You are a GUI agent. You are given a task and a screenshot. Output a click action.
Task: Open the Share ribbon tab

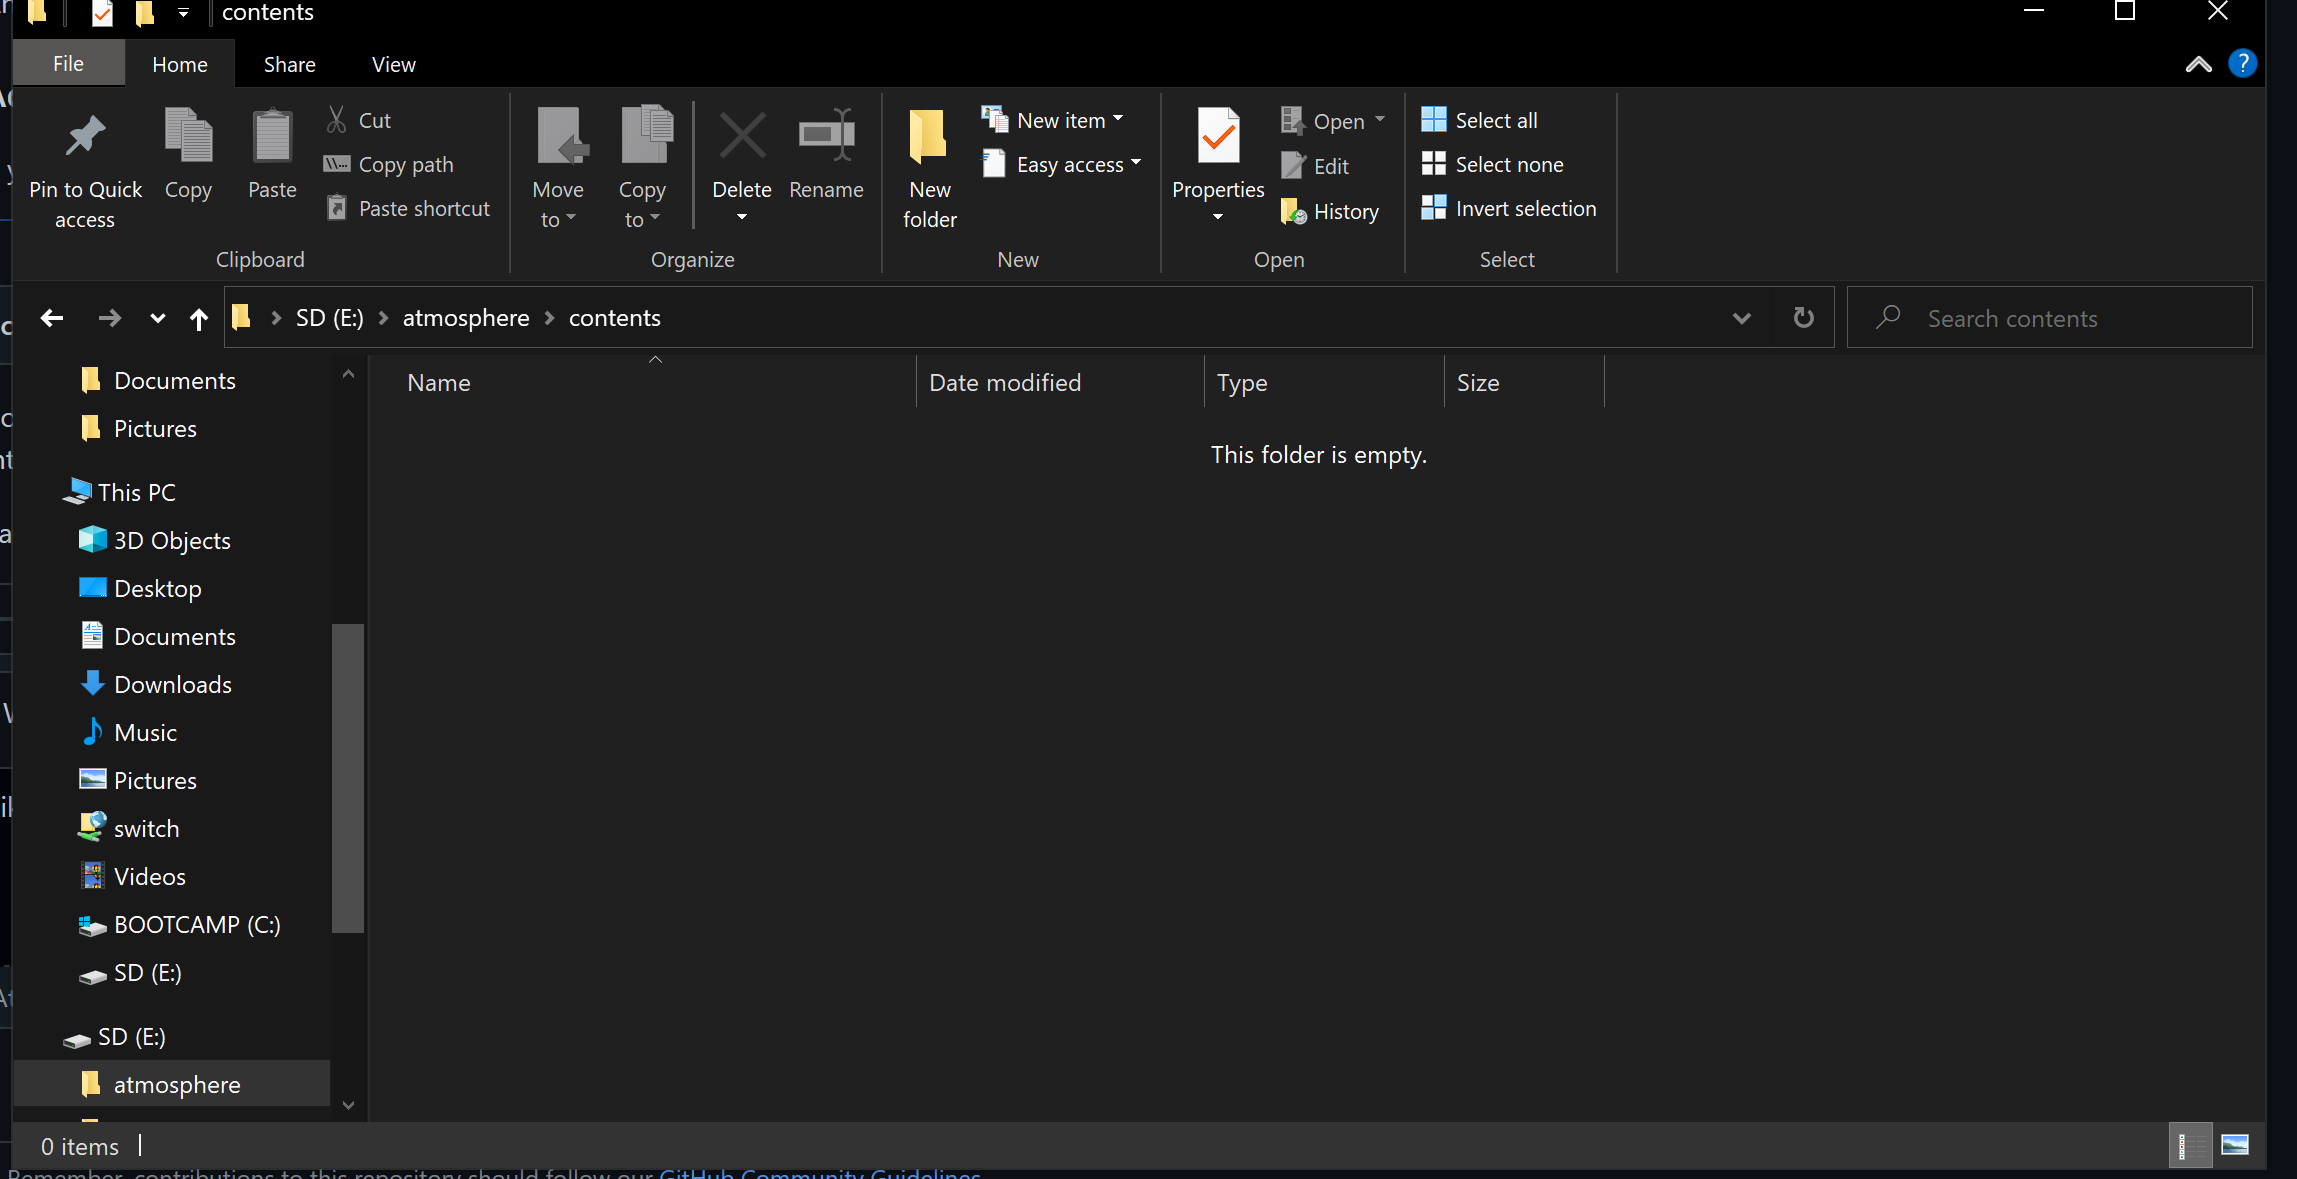click(289, 65)
